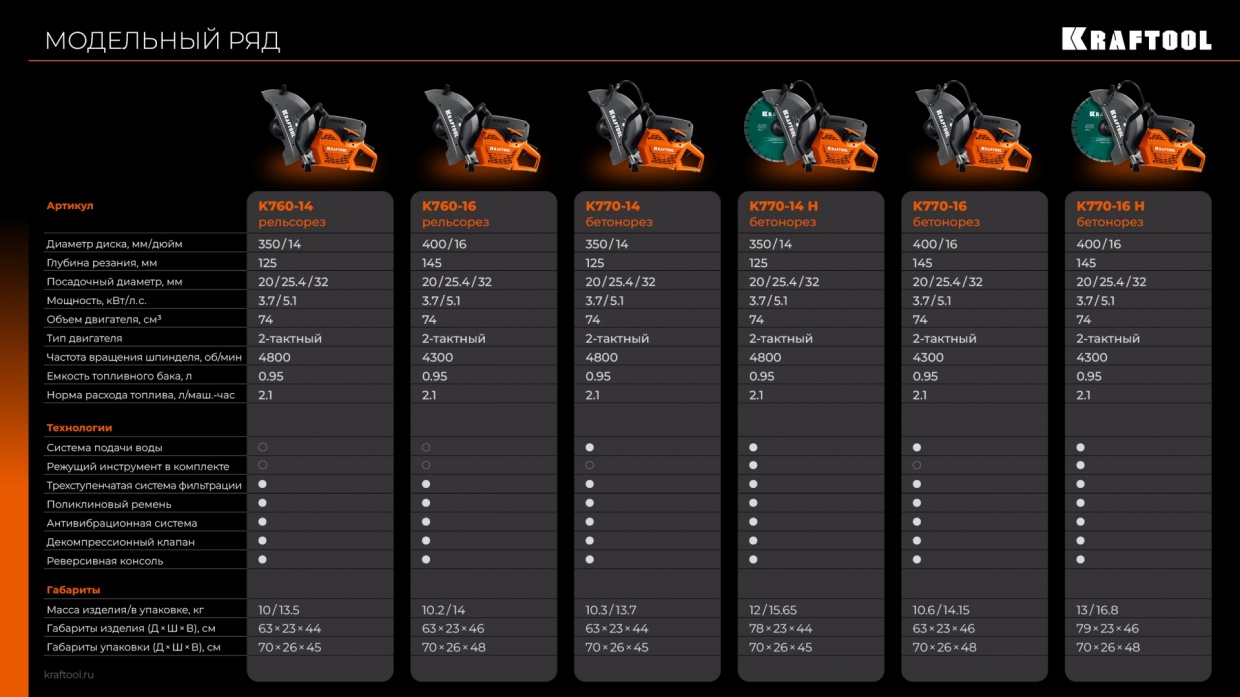Viewport: 1240px width, 697px height.
Task: Select the K760-14 cutter product image
Action: (x=320, y=130)
